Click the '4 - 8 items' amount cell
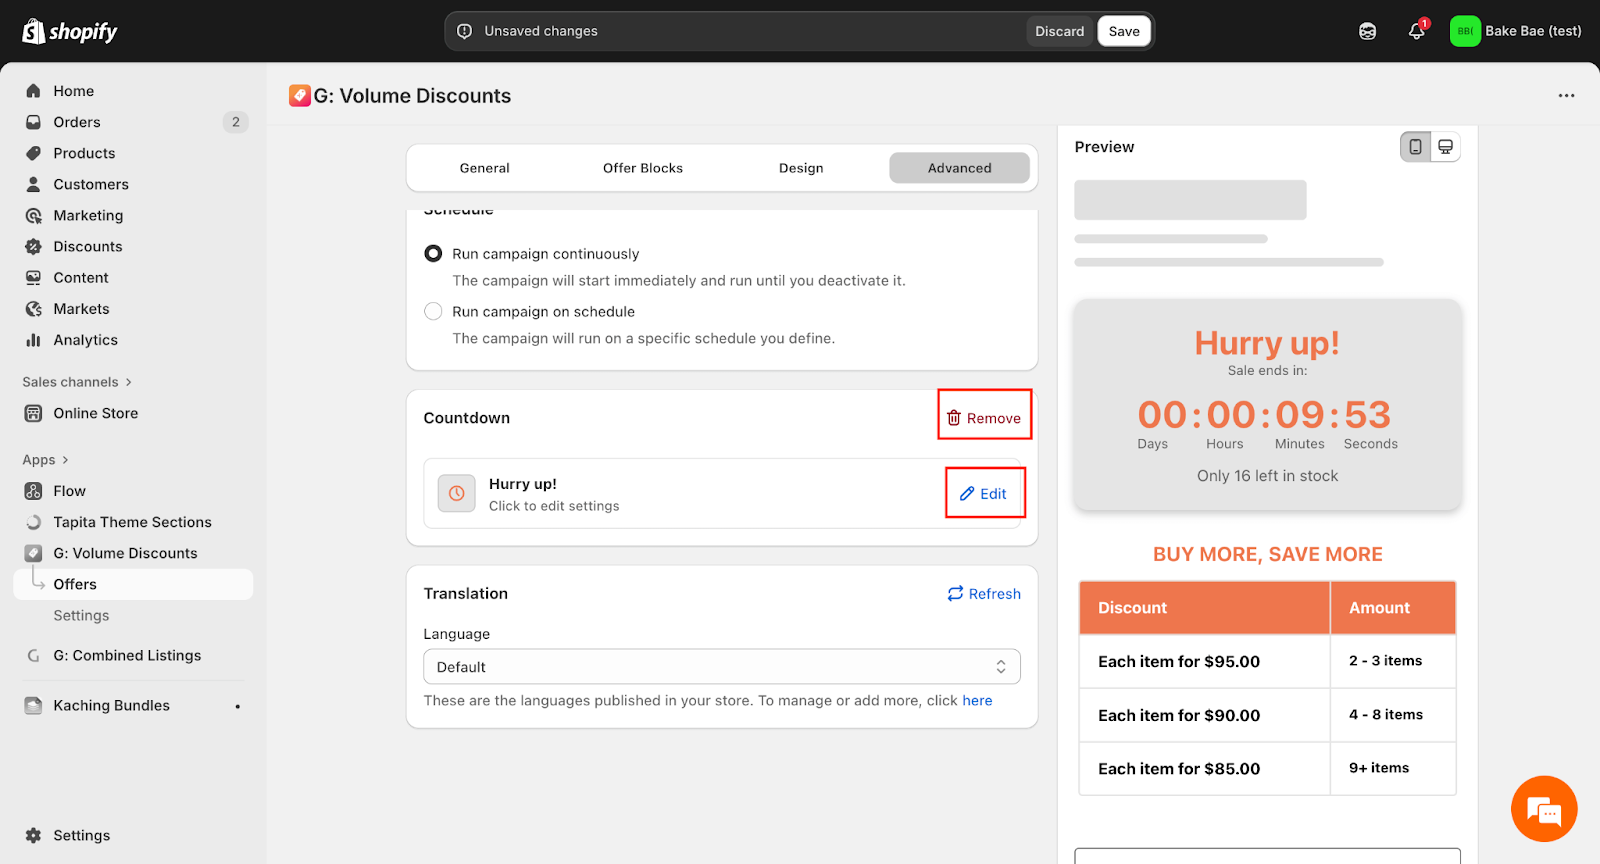This screenshot has height=864, width=1600. point(1393,715)
